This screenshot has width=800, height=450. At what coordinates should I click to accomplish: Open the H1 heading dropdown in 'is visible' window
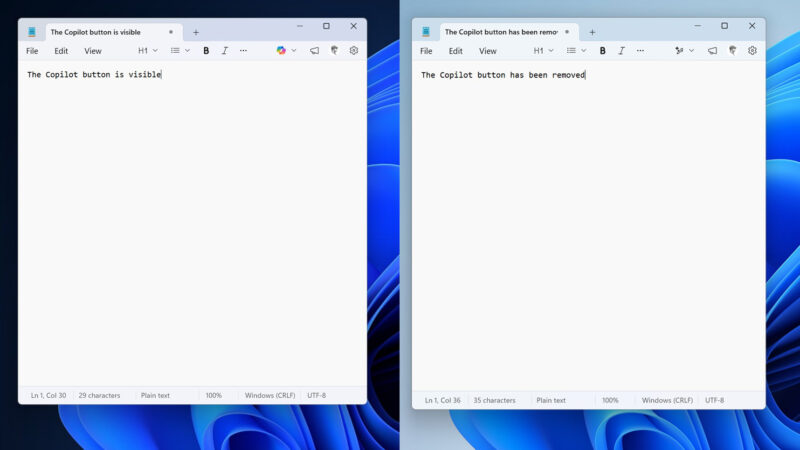(148, 51)
